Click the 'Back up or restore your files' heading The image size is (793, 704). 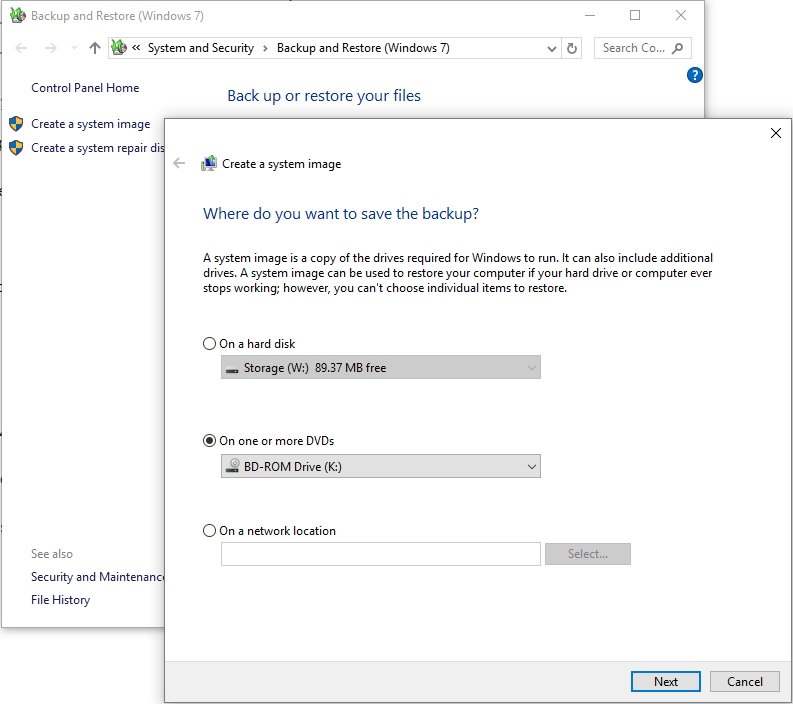click(324, 96)
